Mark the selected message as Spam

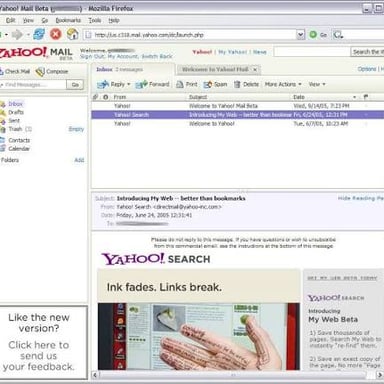point(215,84)
